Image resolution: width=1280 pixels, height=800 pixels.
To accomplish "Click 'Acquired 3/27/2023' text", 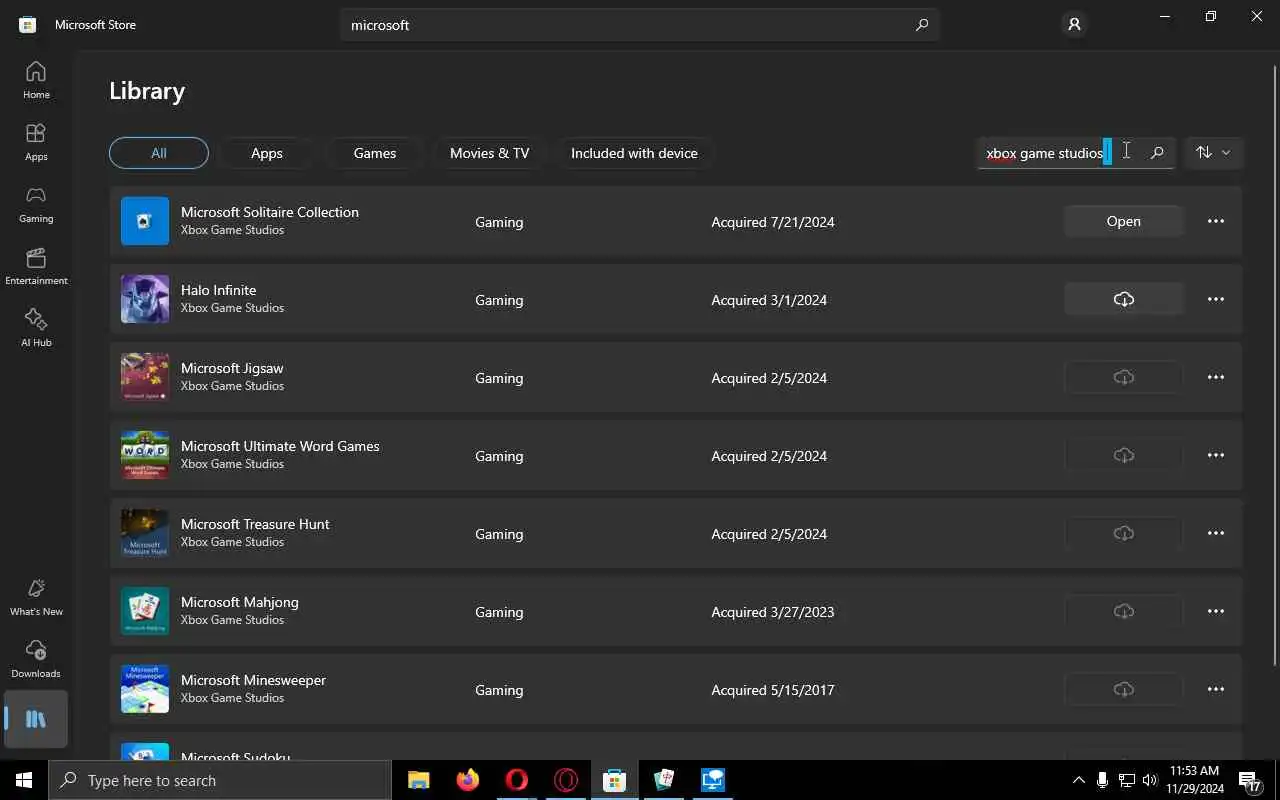I will tap(773, 612).
